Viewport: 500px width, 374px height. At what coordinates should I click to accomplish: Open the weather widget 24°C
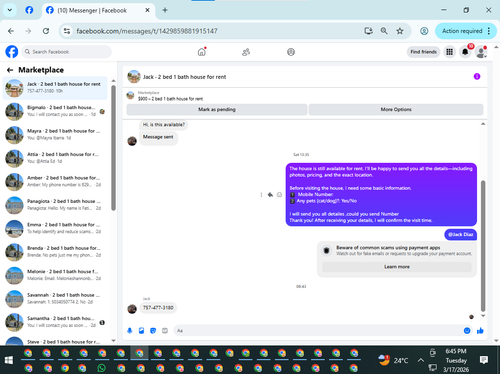pos(393,360)
